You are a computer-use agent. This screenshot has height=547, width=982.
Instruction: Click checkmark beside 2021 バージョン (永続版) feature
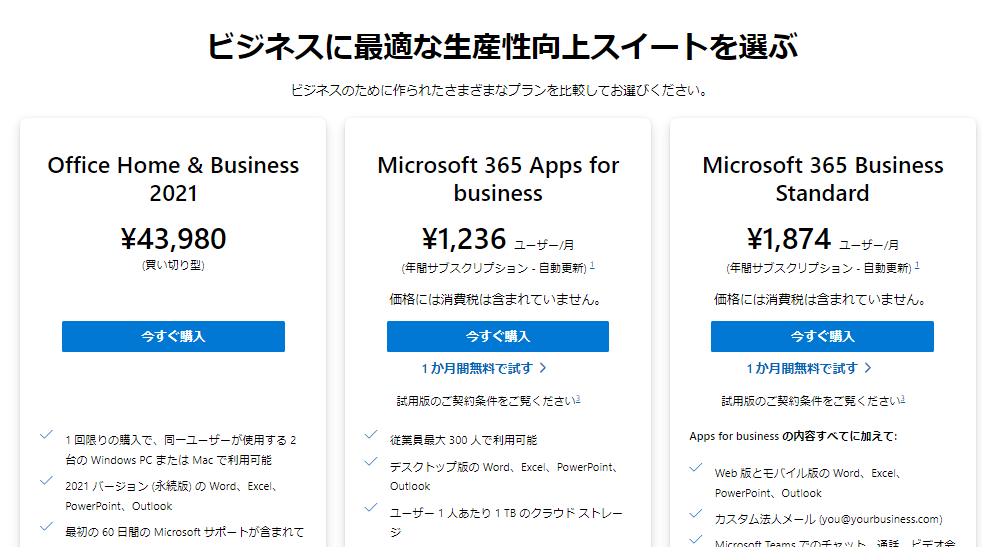tap(46, 481)
